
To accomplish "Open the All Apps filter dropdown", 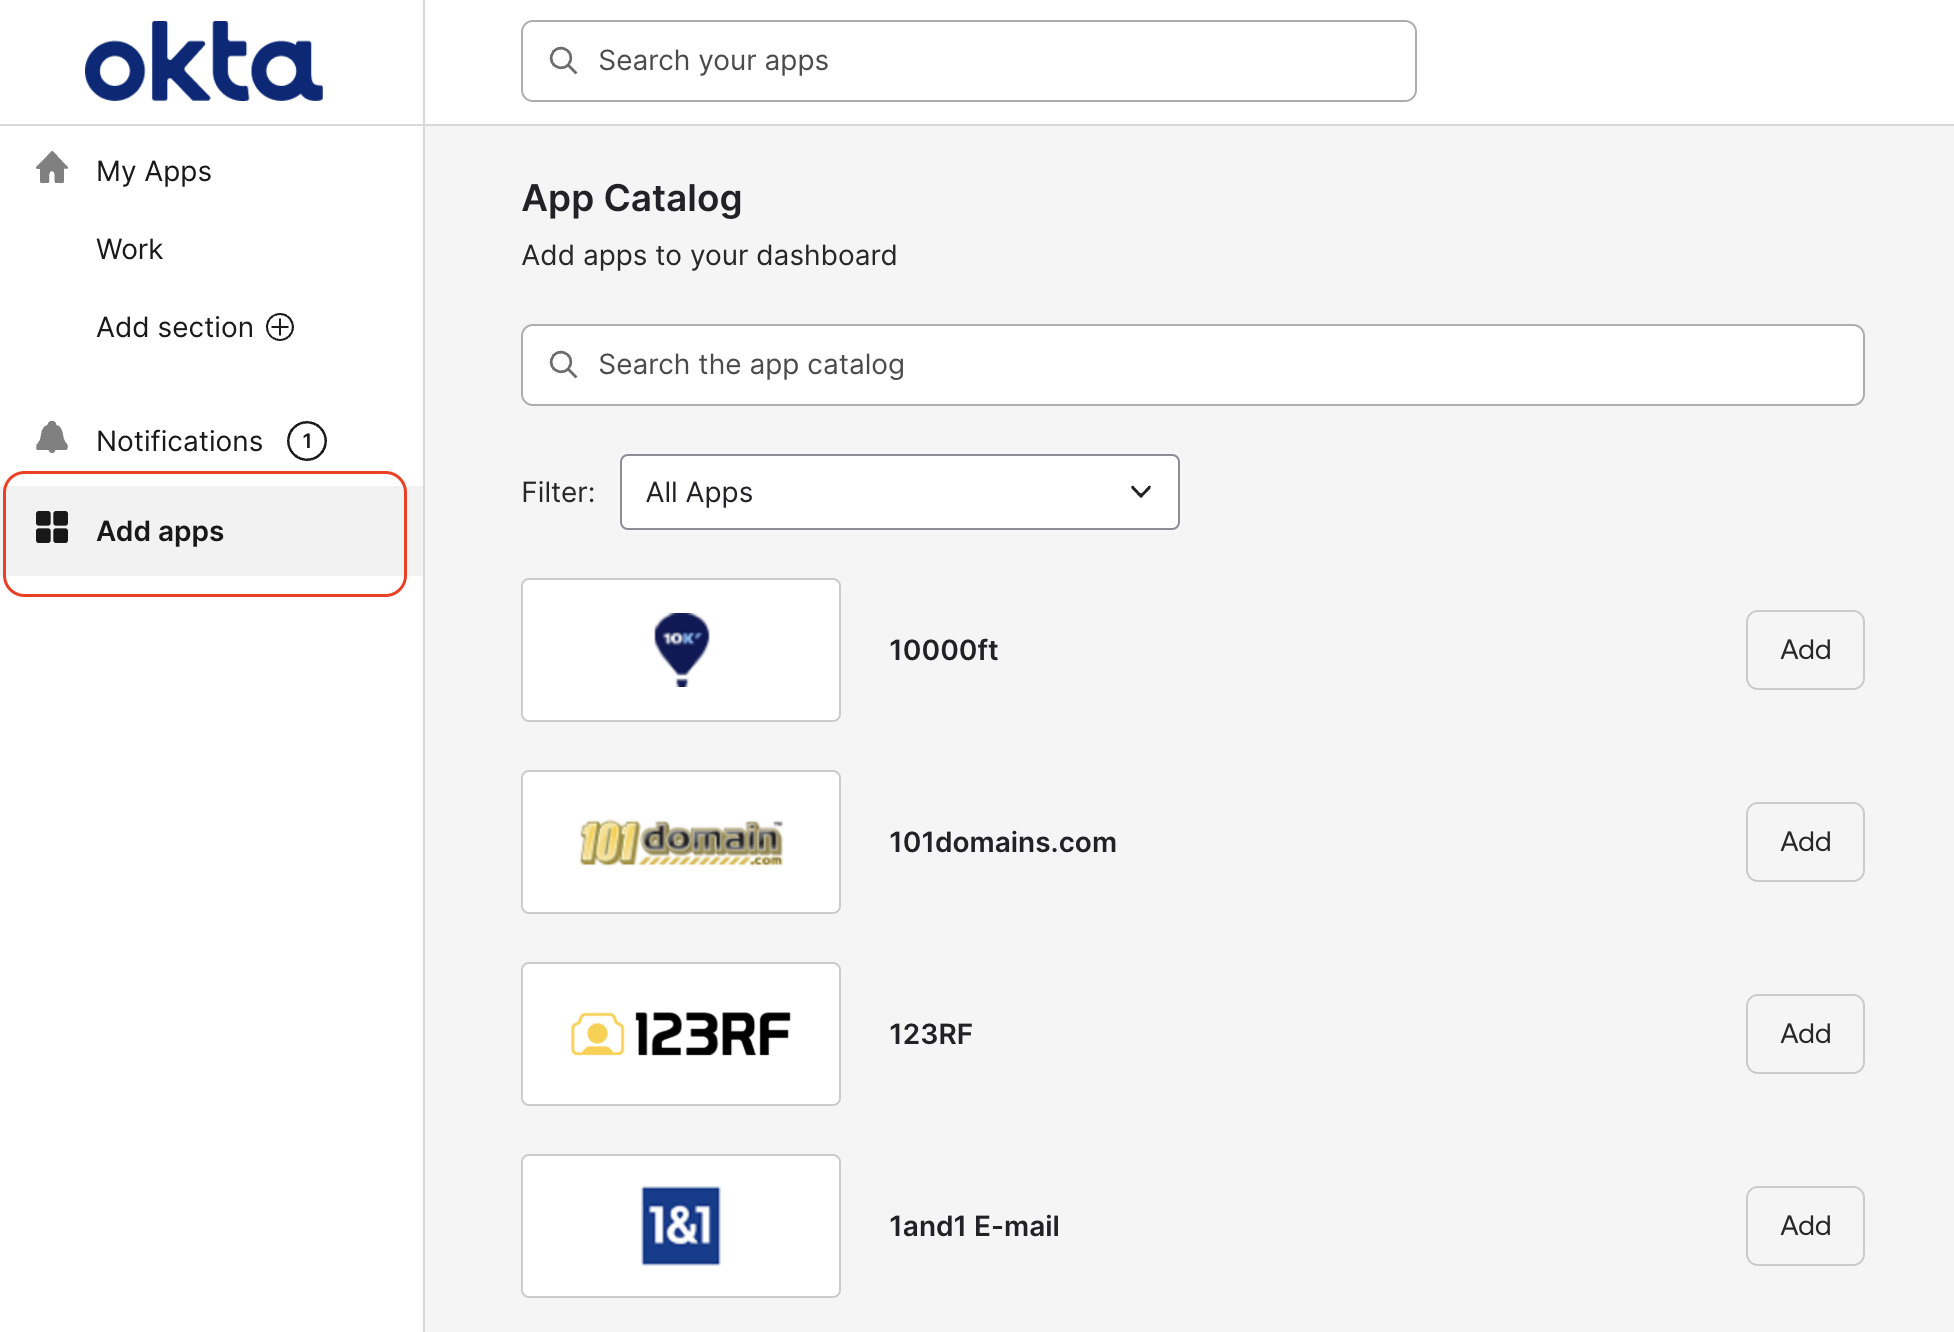I will pyautogui.click(x=900, y=492).
